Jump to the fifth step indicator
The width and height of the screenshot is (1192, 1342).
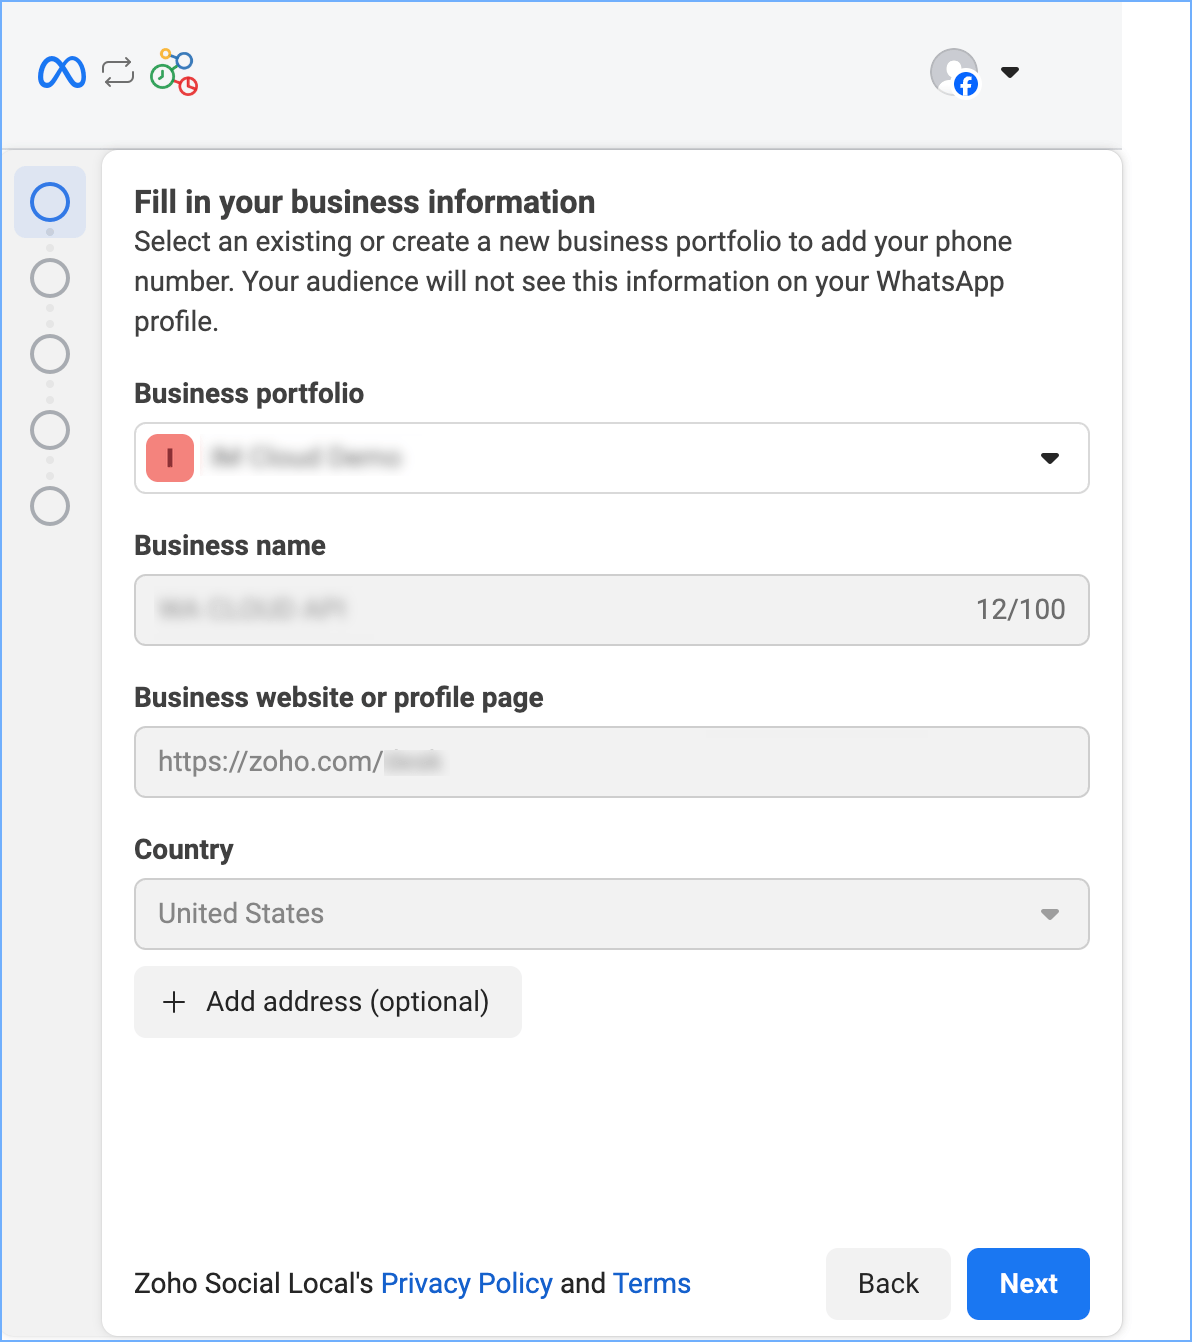pos(50,506)
